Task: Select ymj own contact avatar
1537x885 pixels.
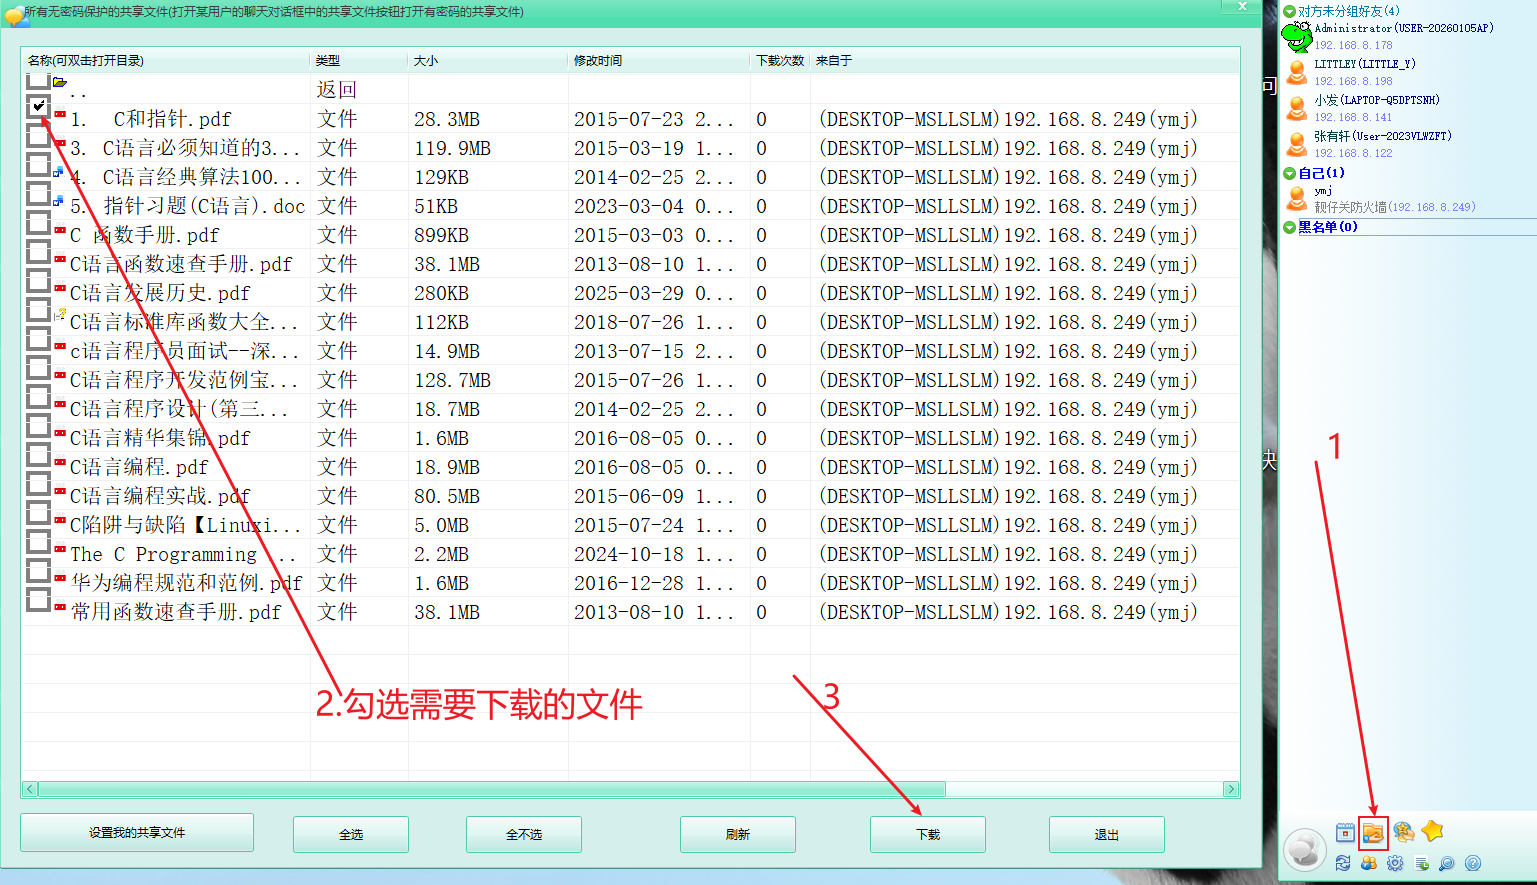Action: [1297, 198]
